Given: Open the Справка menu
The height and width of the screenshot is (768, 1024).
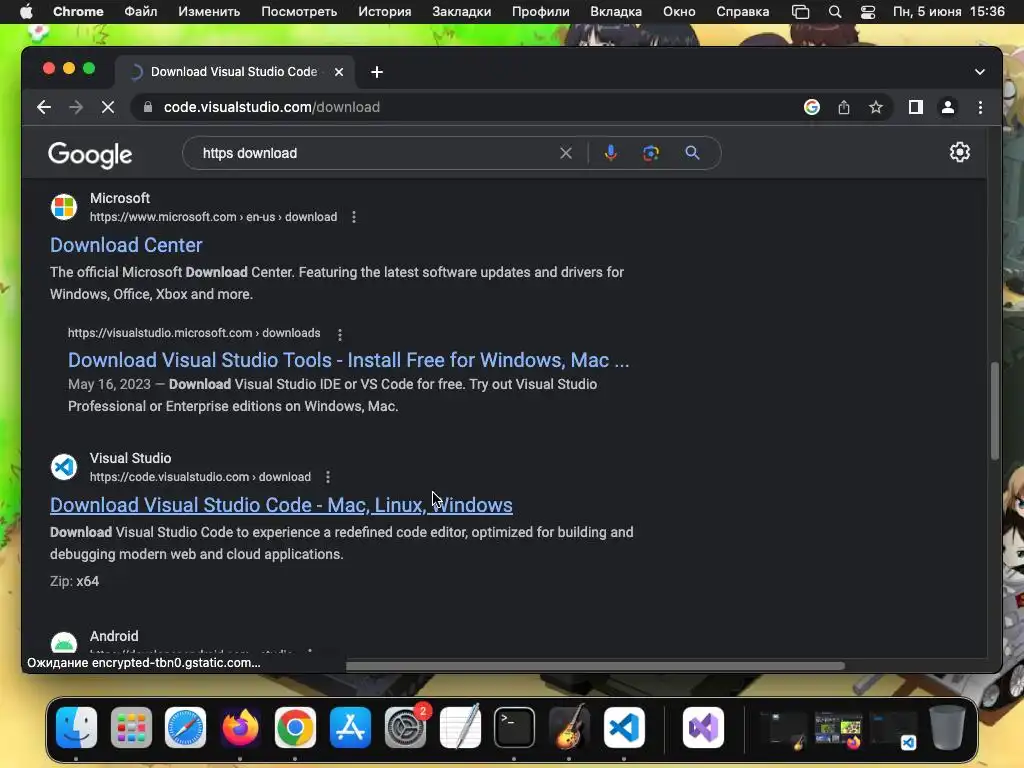Looking at the screenshot, I should (743, 12).
